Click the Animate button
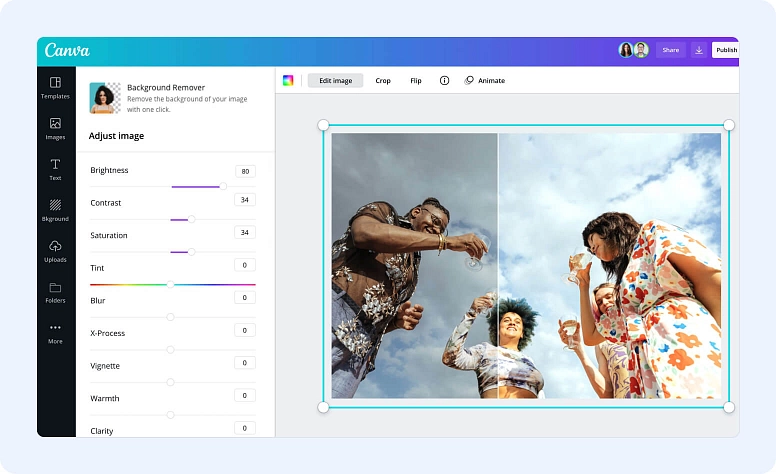 pyautogui.click(x=485, y=80)
